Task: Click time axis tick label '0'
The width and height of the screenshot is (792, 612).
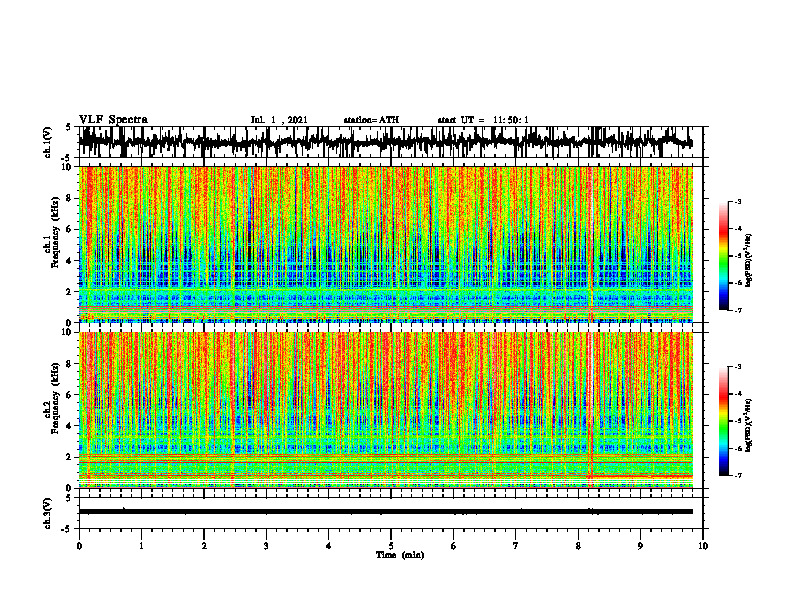Action: 79,546
